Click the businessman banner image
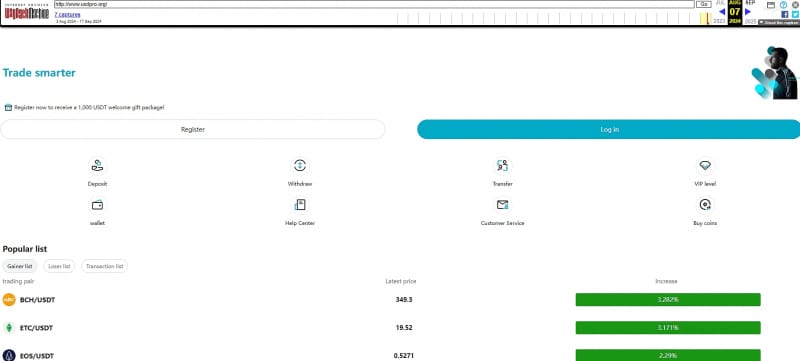This screenshot has height=361, width=800. click(x=774, y=73)
